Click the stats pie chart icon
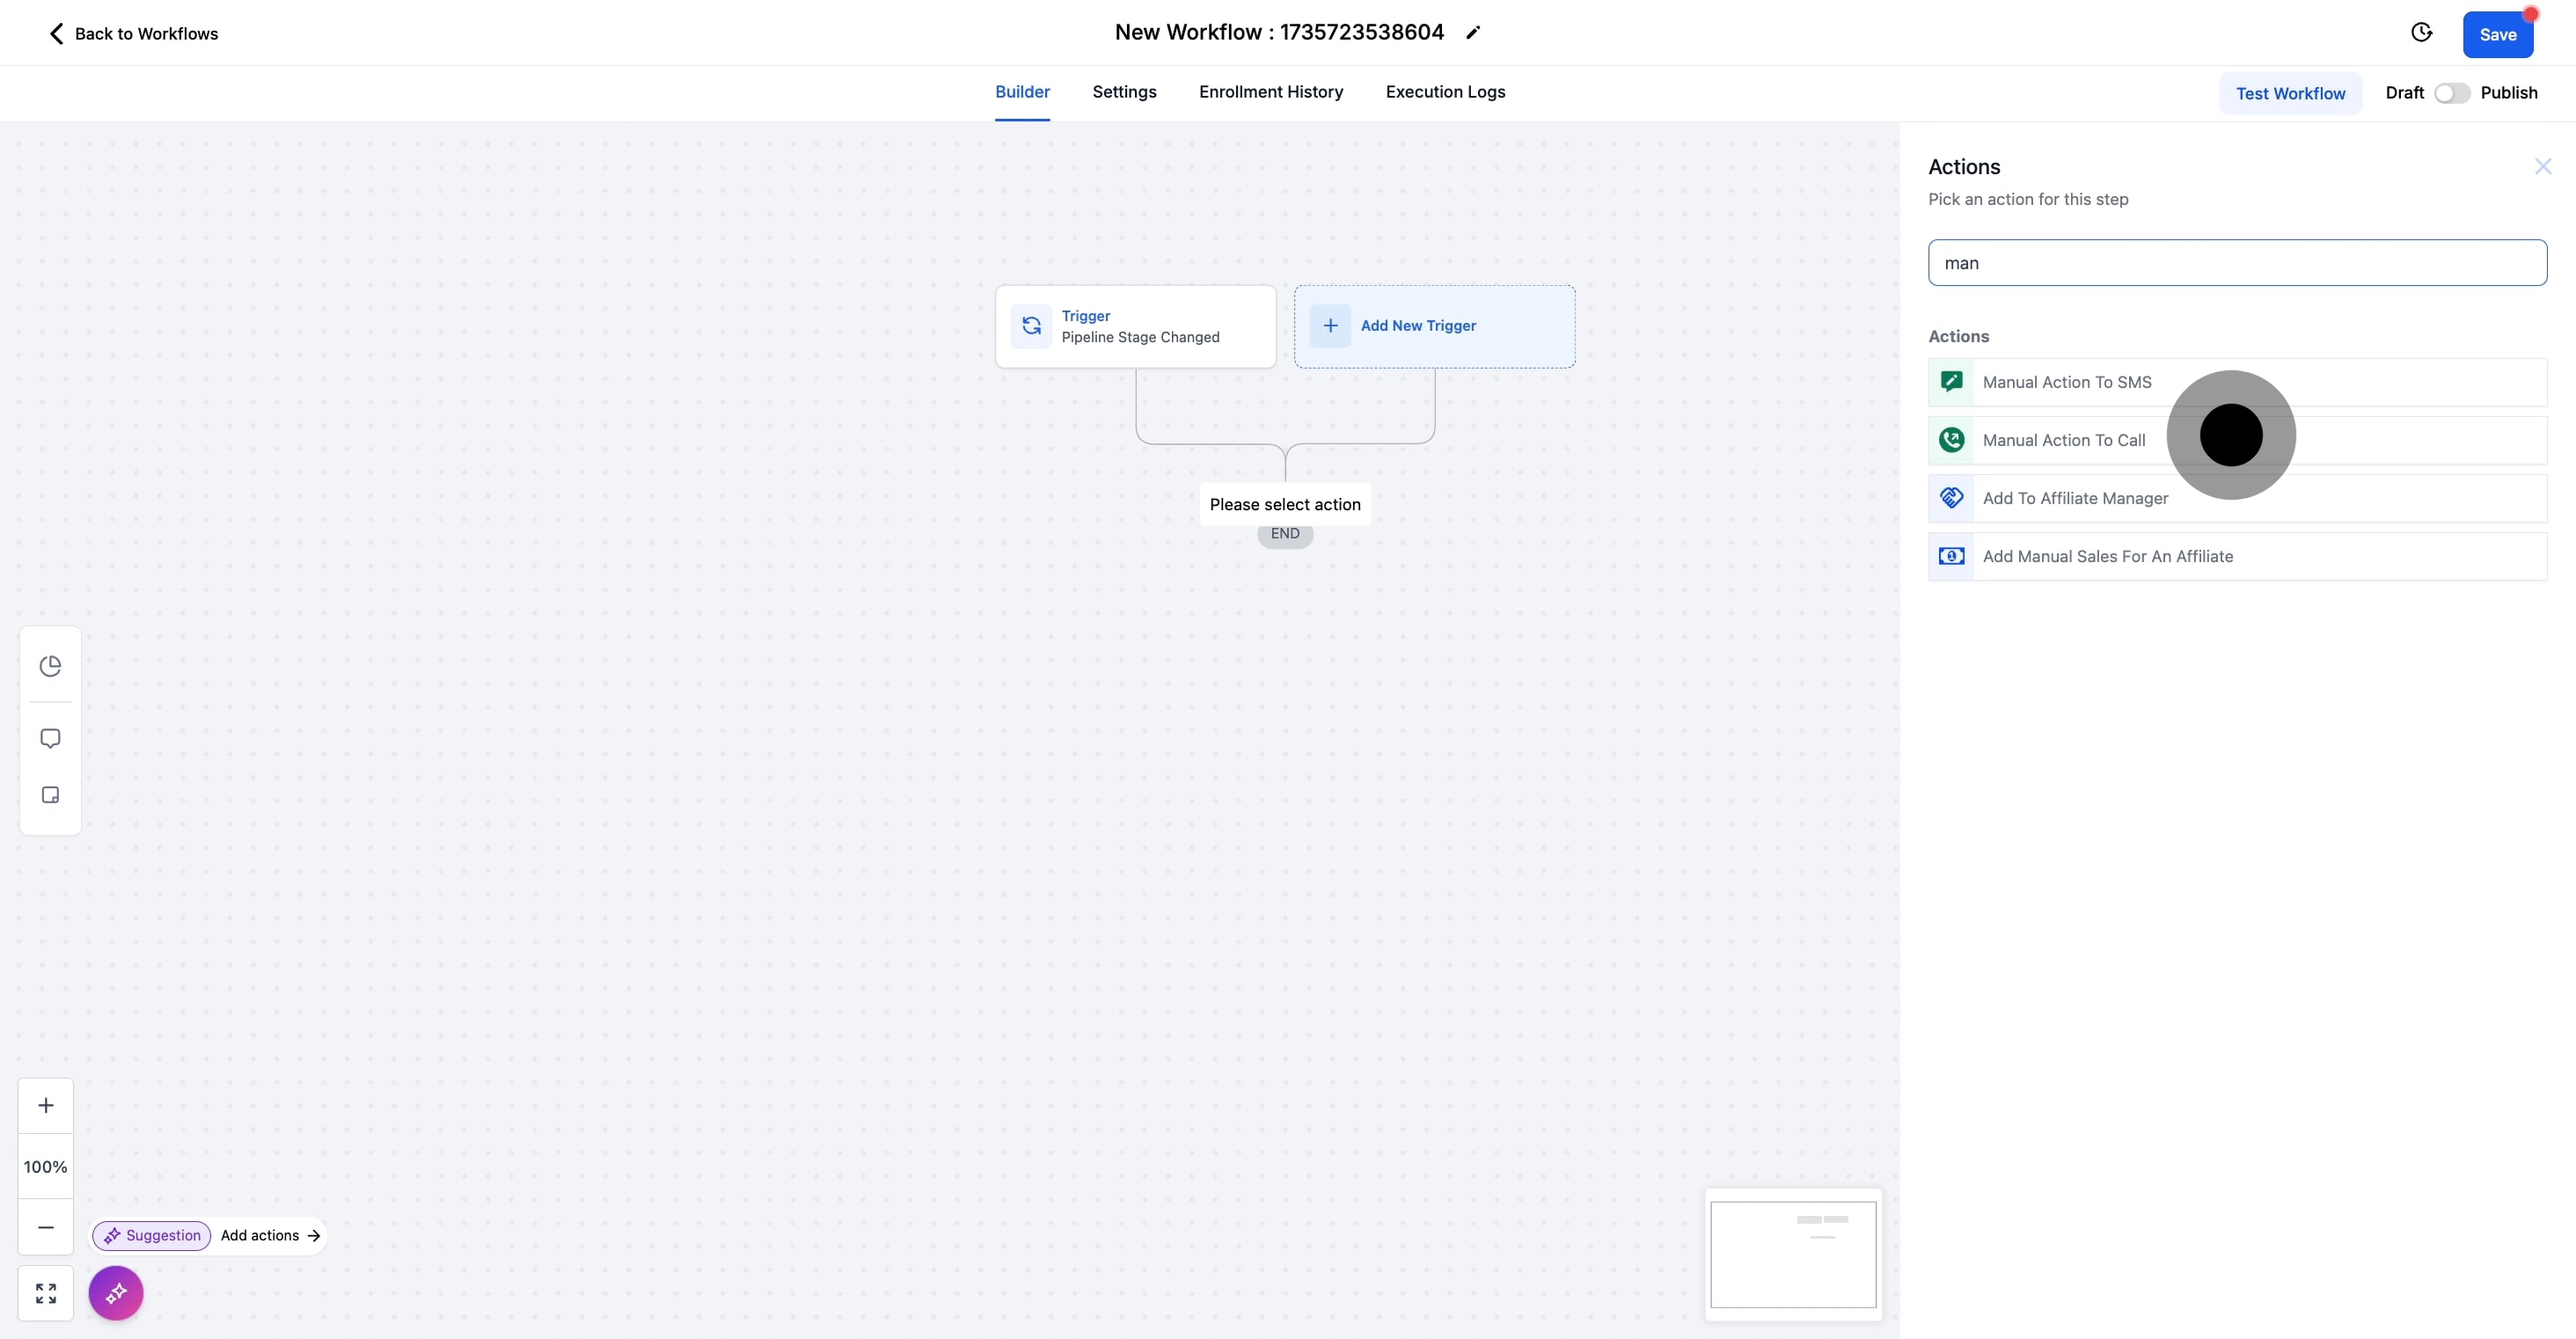Image resolution: width=2576 pixels, height=1339 pixels. click(x=50, y=666)
